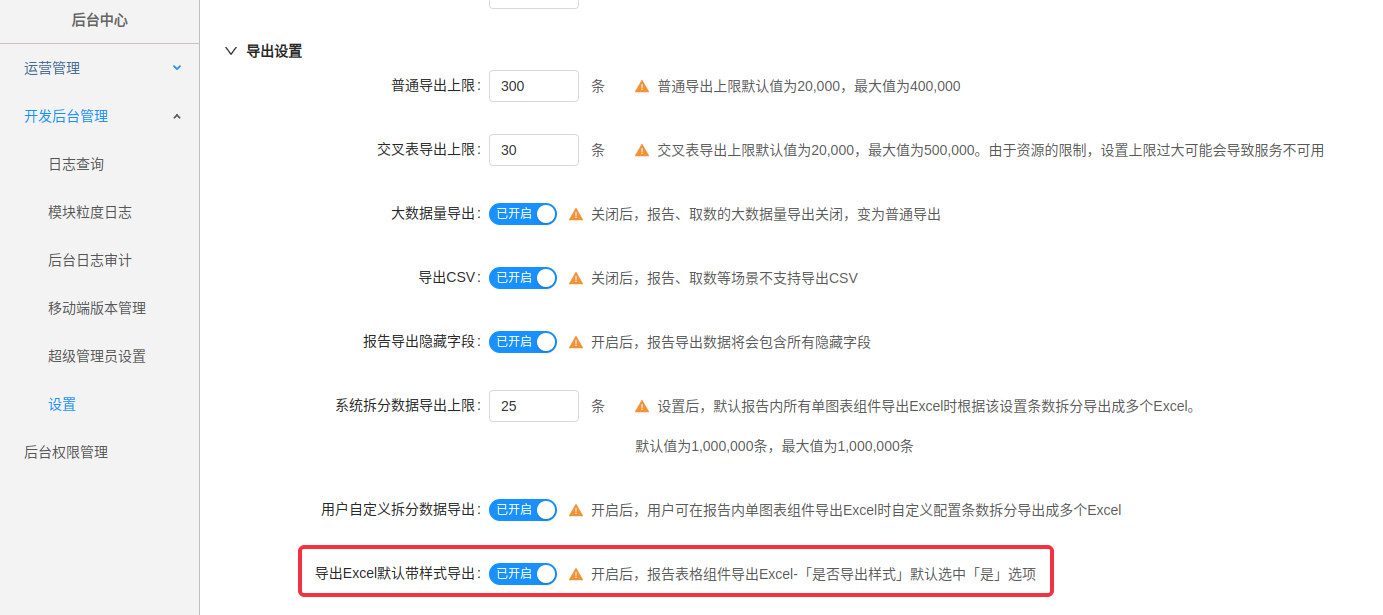Click warning icon next to 大数据量导出 toggle
Viewport: 1383px width, 615px height.
576,215
